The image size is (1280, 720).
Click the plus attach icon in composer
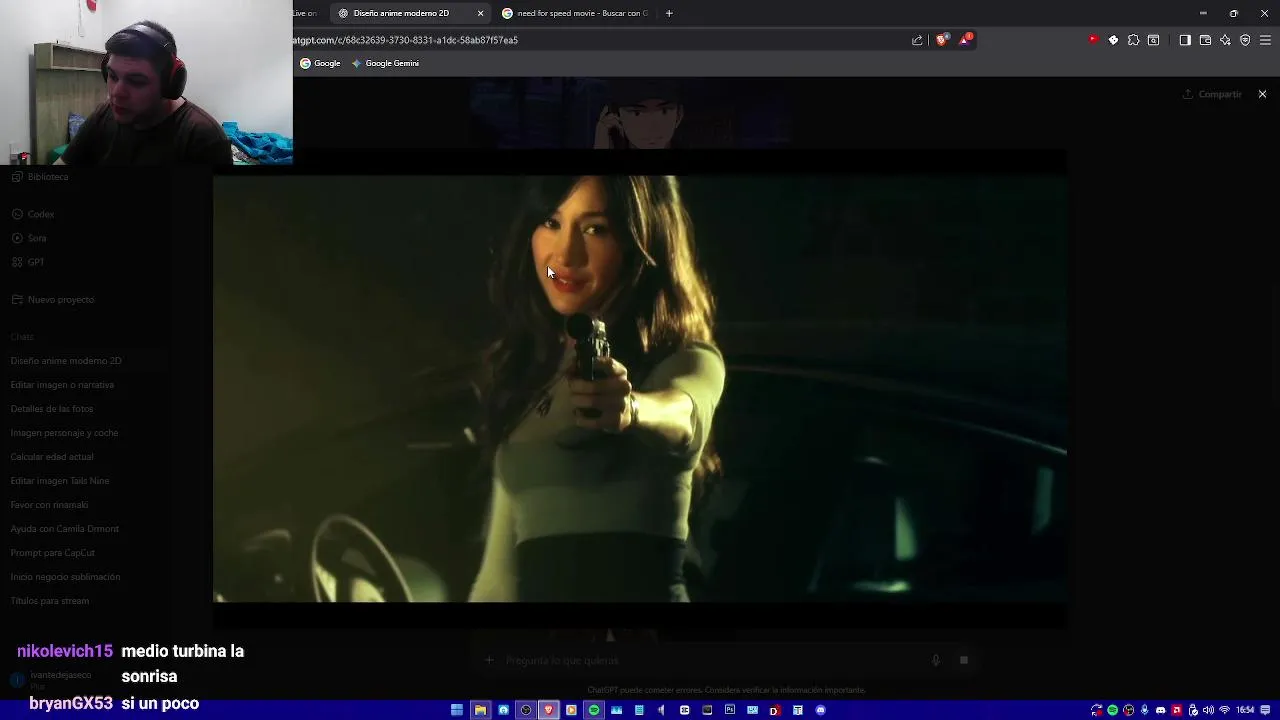click(x=489, y=660)
